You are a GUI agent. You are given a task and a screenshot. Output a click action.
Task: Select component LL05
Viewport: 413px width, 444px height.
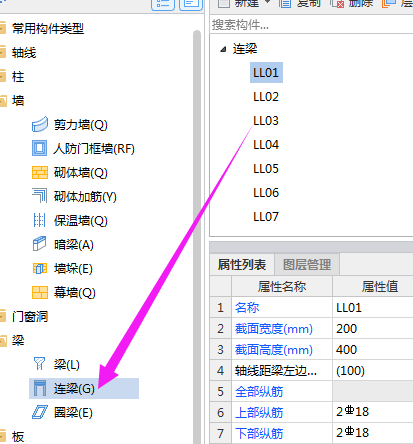pyautogui.click(x=266, y=169)
